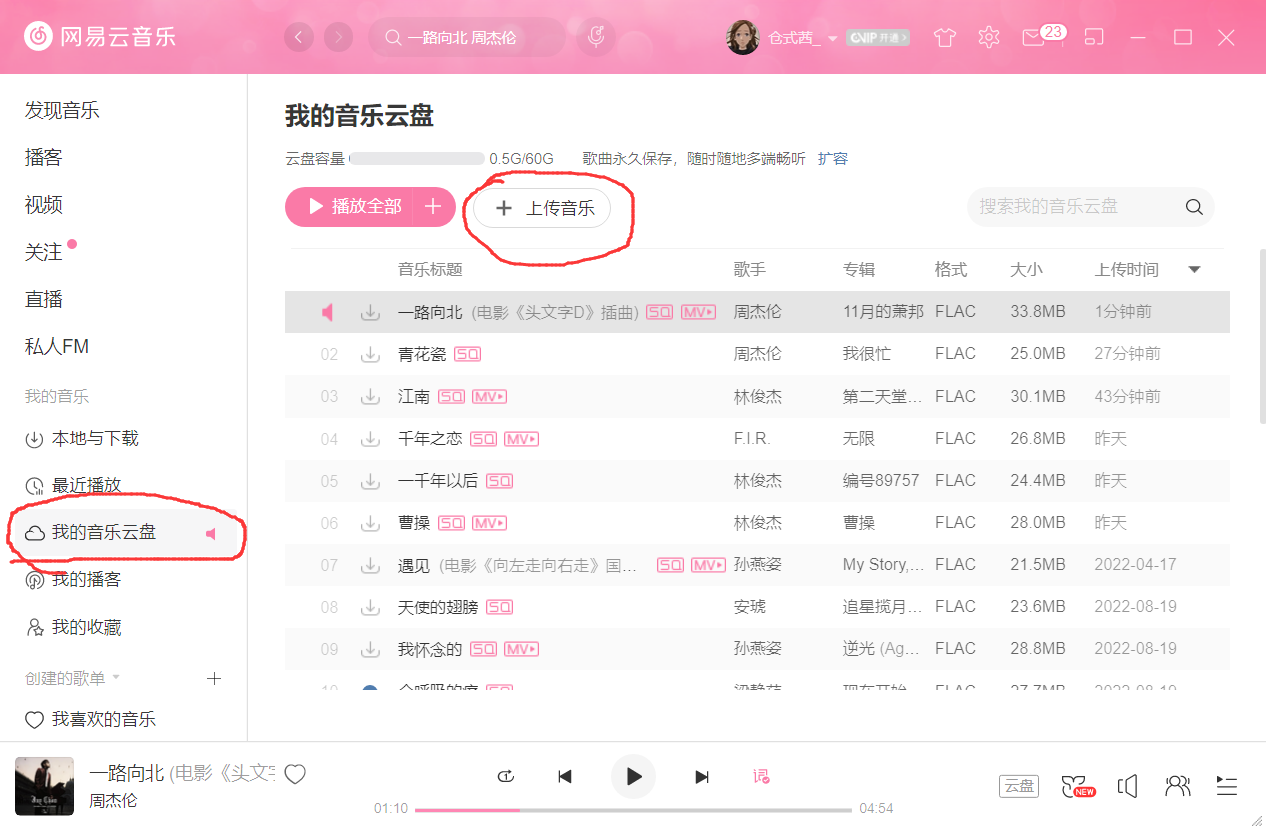1266x830 pixels.
Task: Go forward with the right arrow button
Action: click(x=339, y=37)
